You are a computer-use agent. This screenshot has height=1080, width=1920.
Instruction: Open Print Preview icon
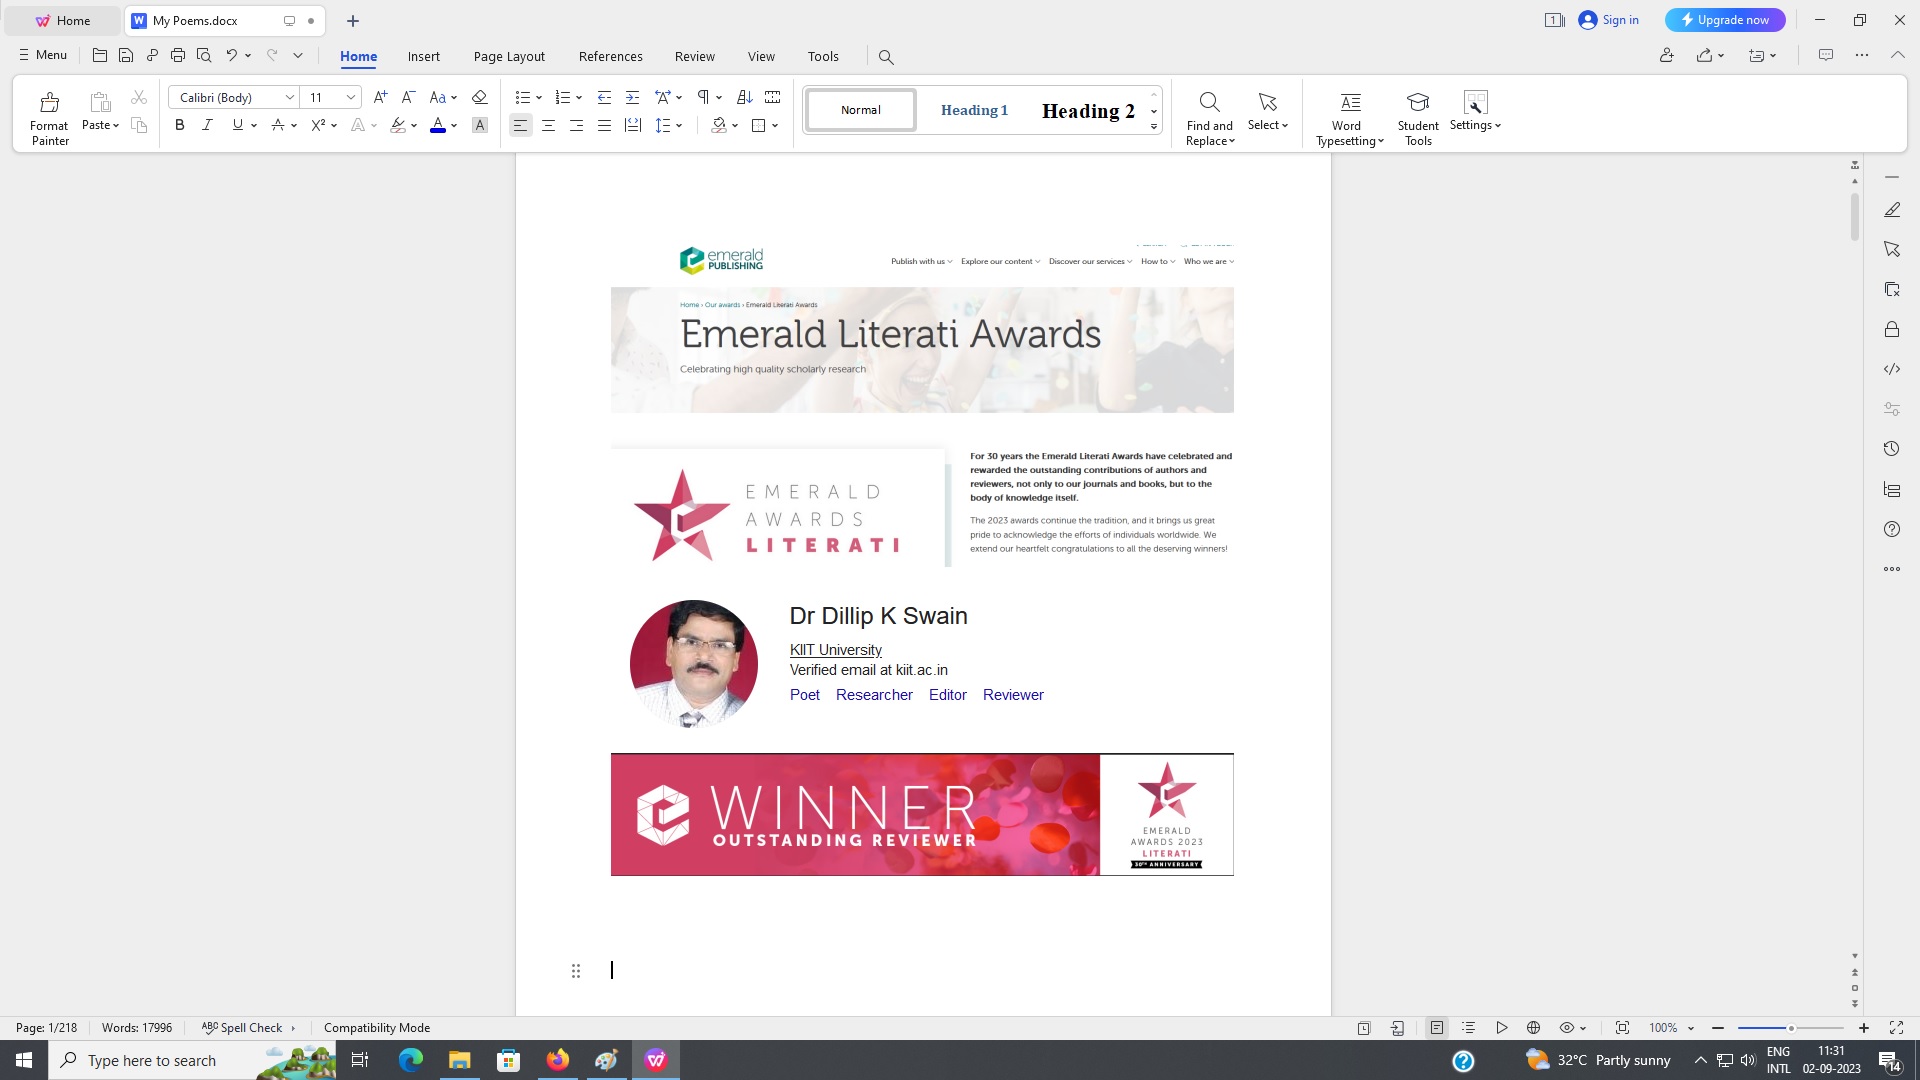coord(204,56)
